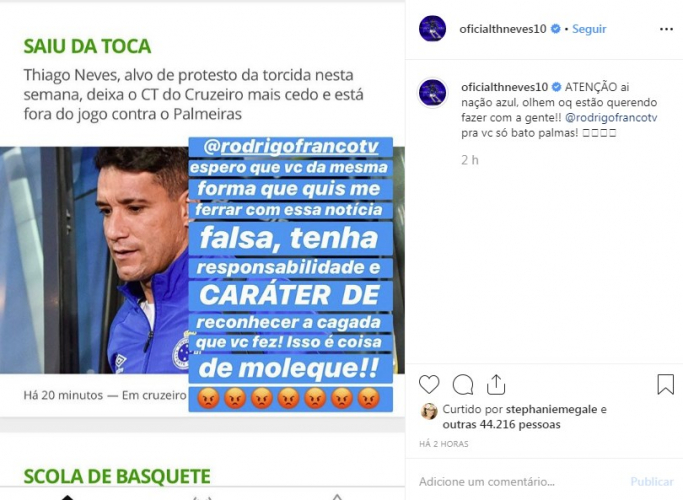Open oficialthneves10 profile from the header username
The image size is (683, 500).
pyautogui.click(x=503, y=29)
